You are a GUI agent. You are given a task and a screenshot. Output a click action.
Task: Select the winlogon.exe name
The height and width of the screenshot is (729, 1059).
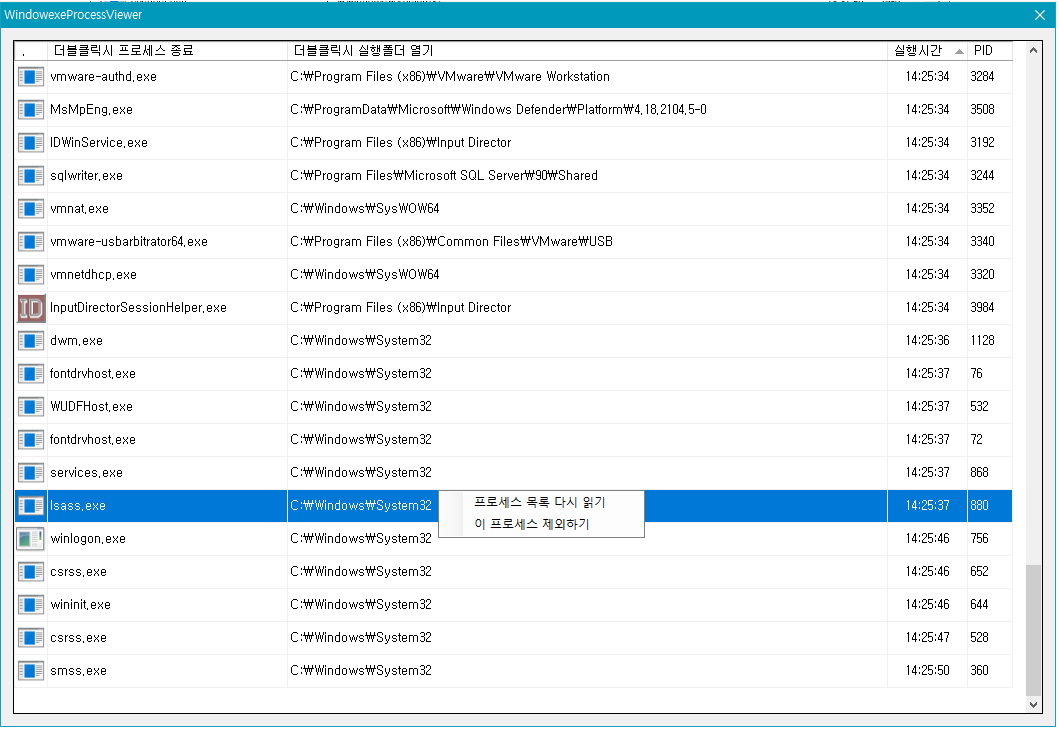point(88,539)
